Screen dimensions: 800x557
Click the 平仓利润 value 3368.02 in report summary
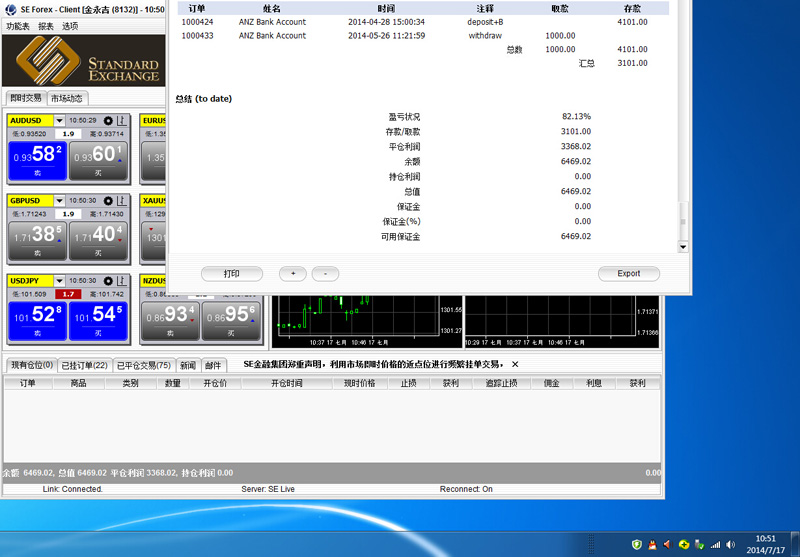coord(576,146)
